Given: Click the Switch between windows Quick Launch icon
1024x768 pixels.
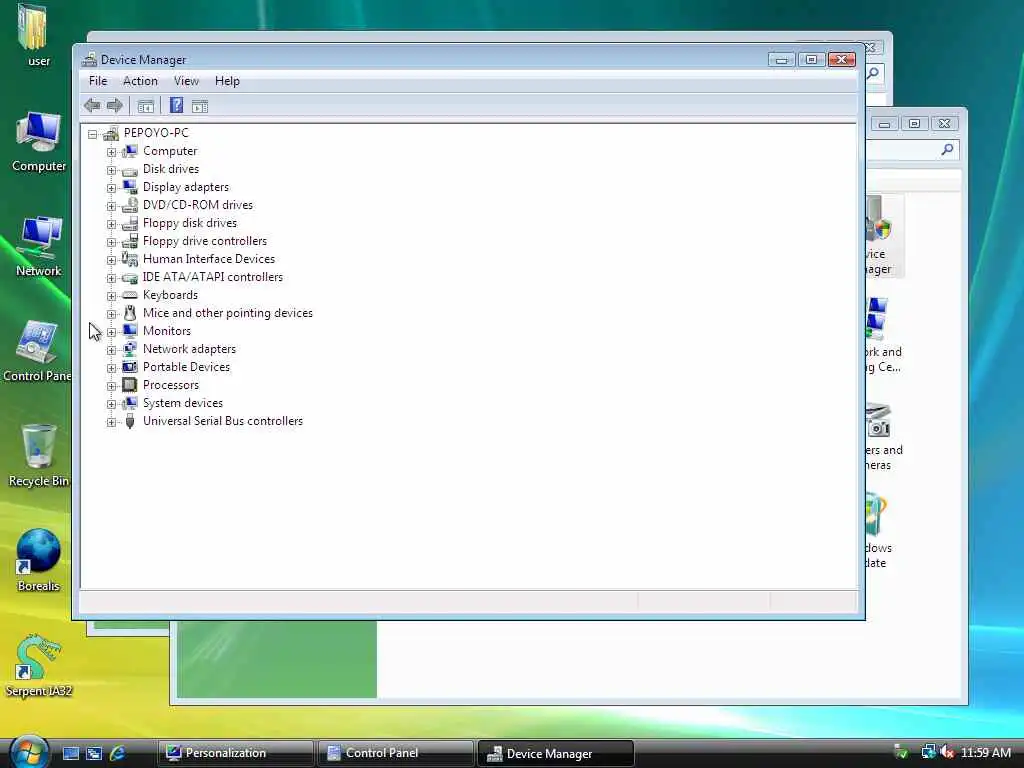Looking at the screenshot, I should click(94, 754).
